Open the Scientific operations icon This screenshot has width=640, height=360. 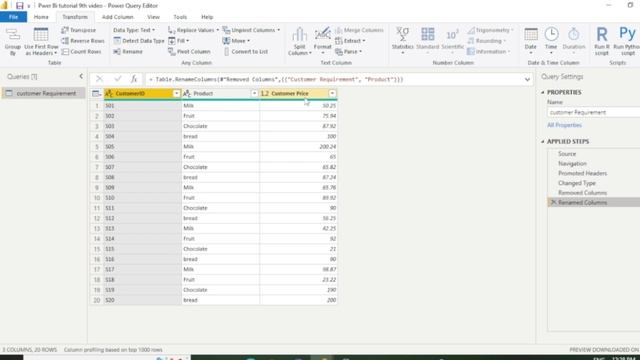point(452,41)
